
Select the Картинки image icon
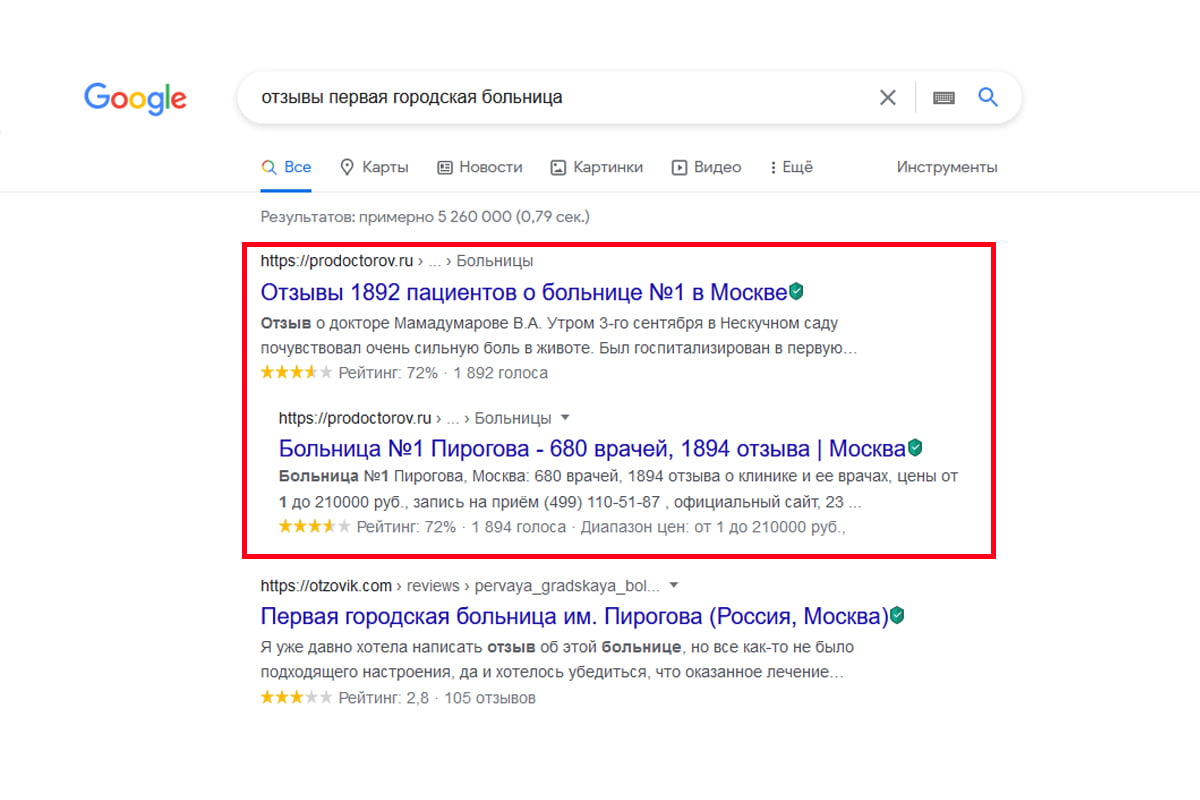click(557, 167)
